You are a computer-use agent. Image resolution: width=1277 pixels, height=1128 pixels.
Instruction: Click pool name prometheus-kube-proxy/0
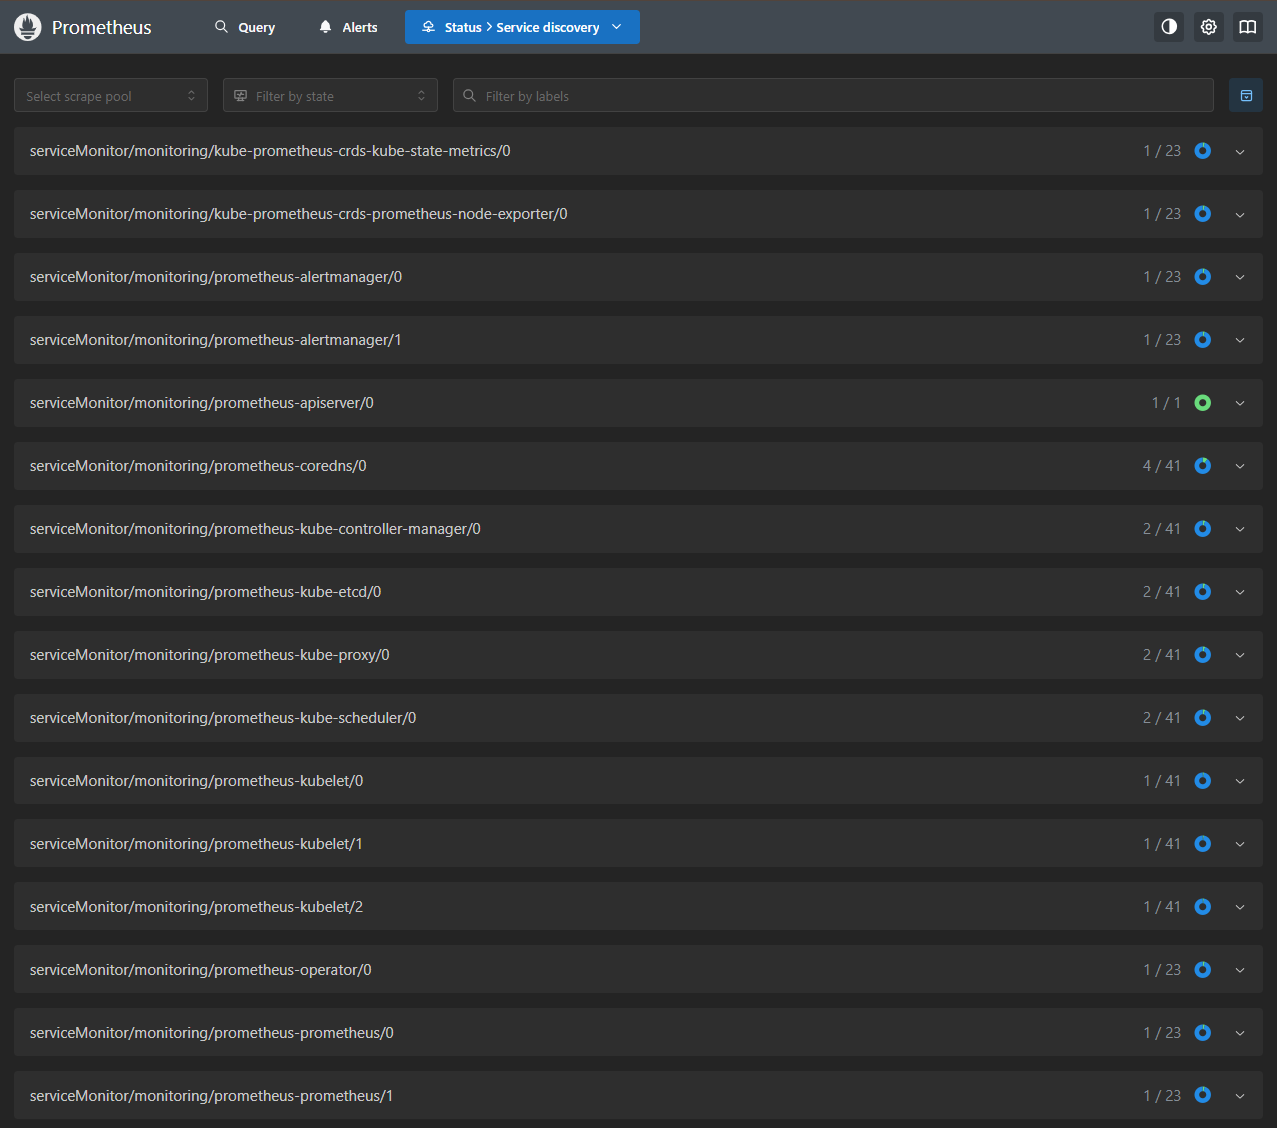pos(210,655)
